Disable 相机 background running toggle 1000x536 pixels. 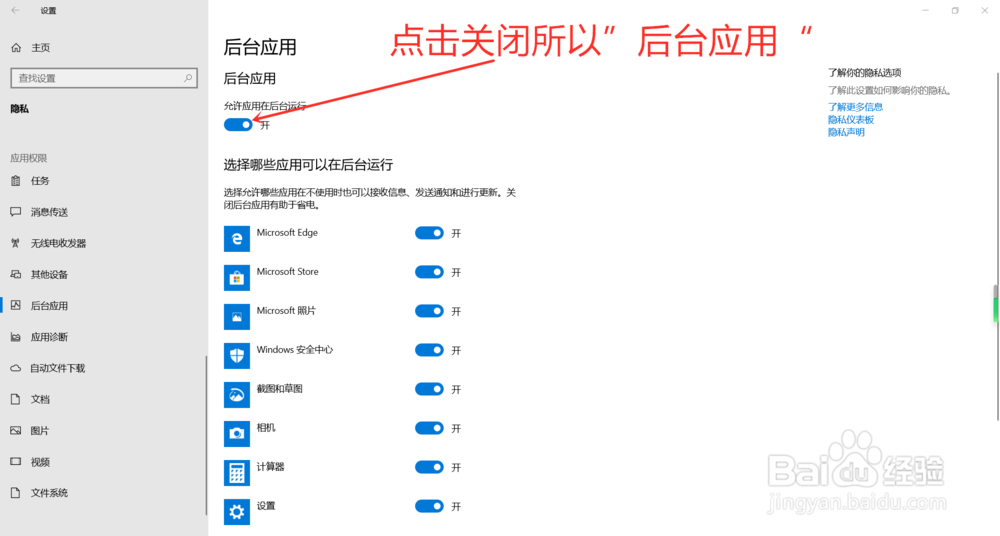[x=429, y=428]
